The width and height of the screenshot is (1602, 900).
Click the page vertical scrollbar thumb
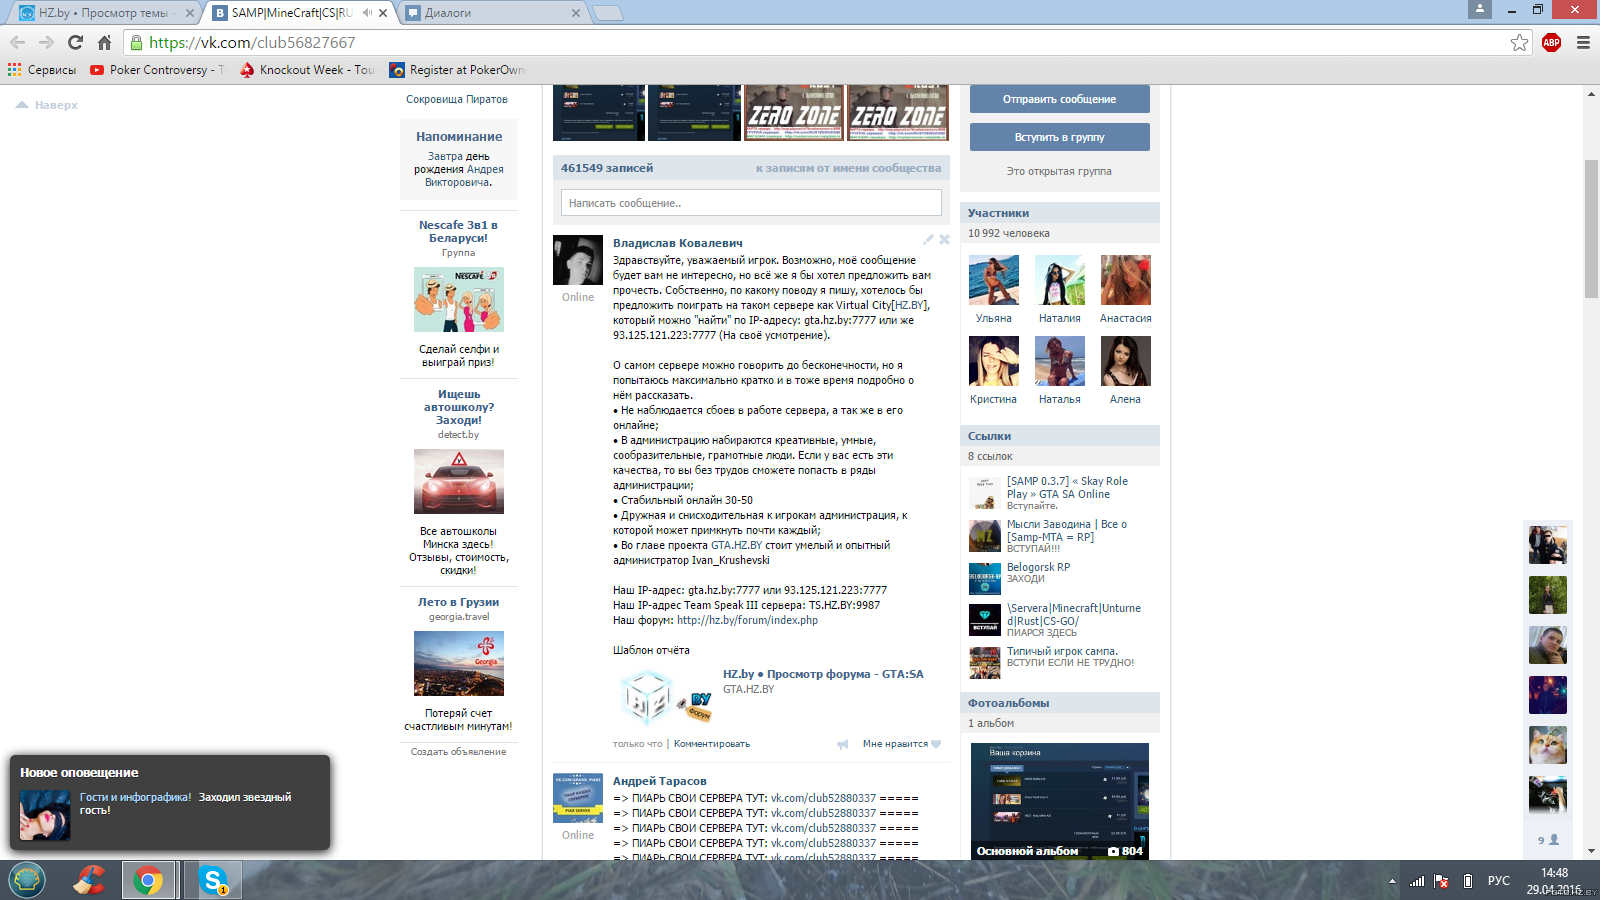click(x=1591, y=228)
